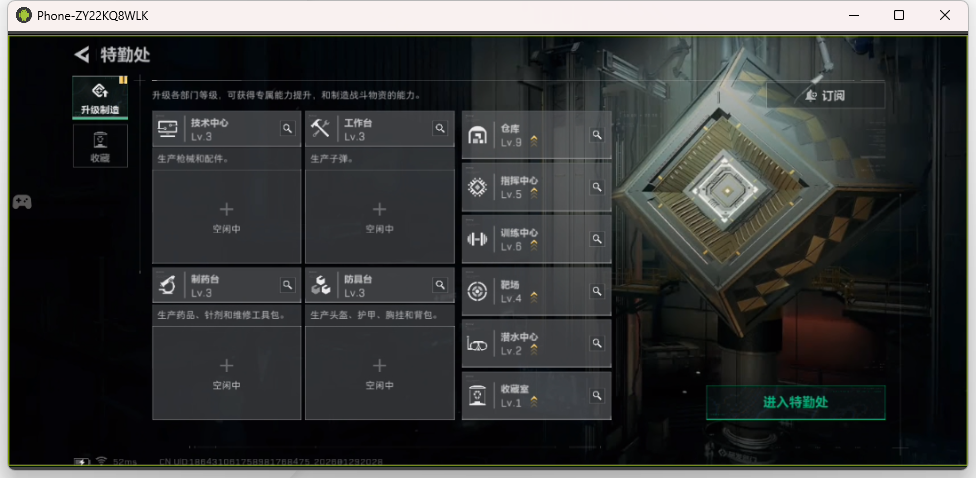Start crafting in 制药台 idle slot

[226, 372]
